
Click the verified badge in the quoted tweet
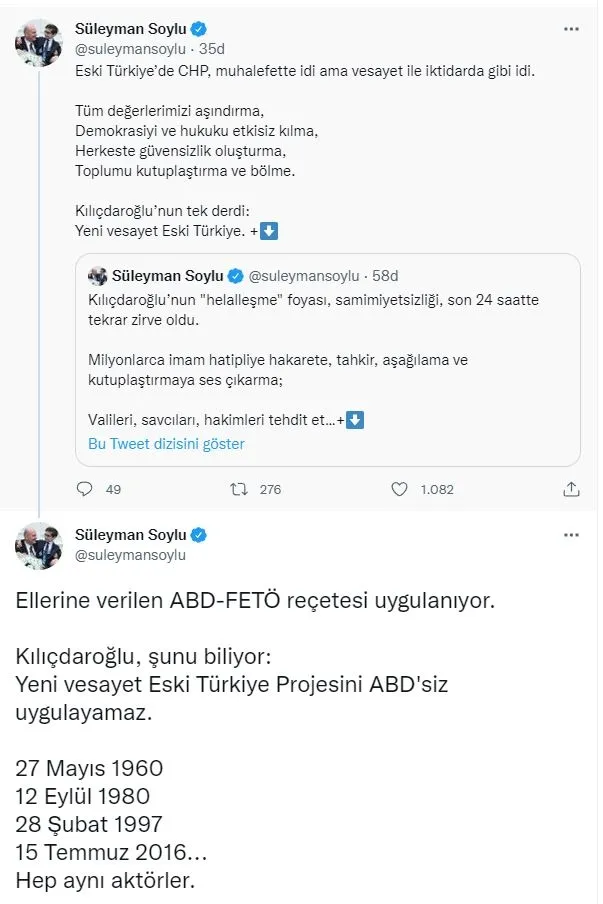235,277
